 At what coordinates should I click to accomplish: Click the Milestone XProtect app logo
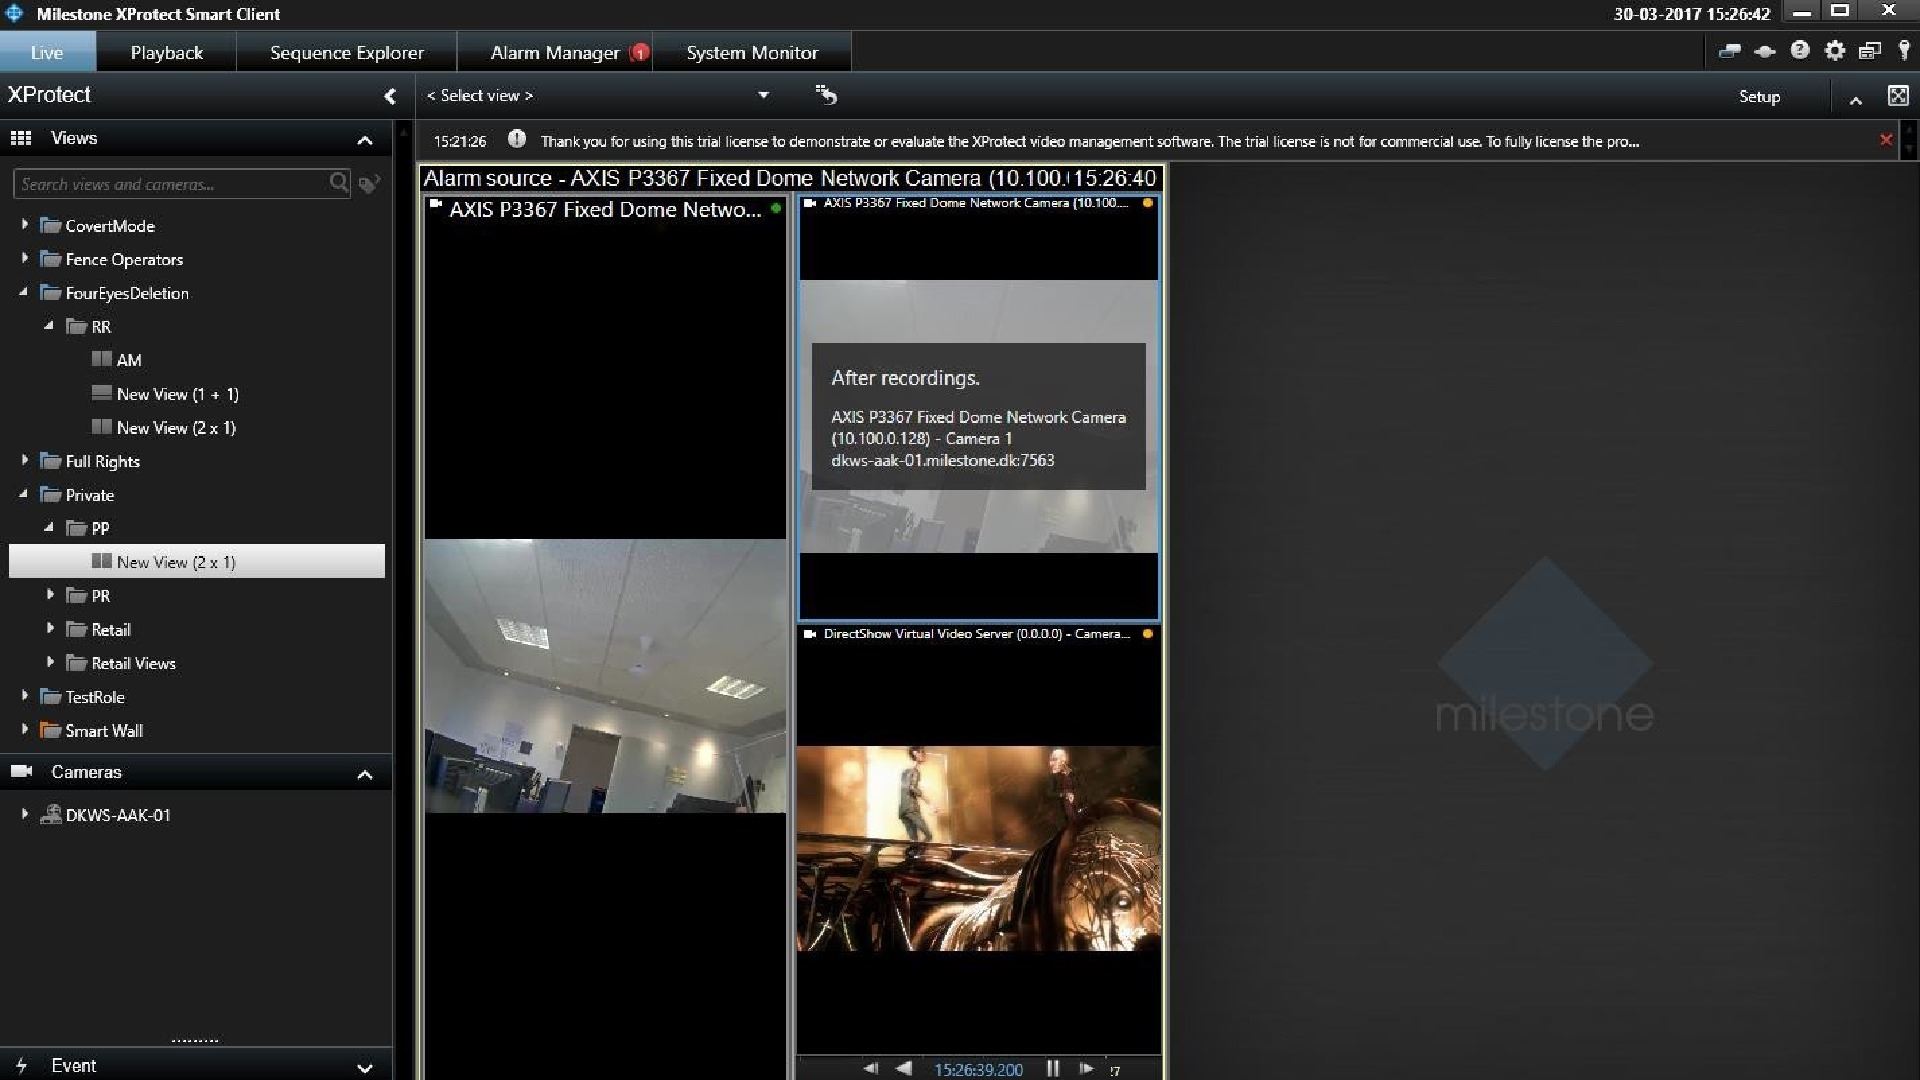pyautogui.click(x=14, y=13)
